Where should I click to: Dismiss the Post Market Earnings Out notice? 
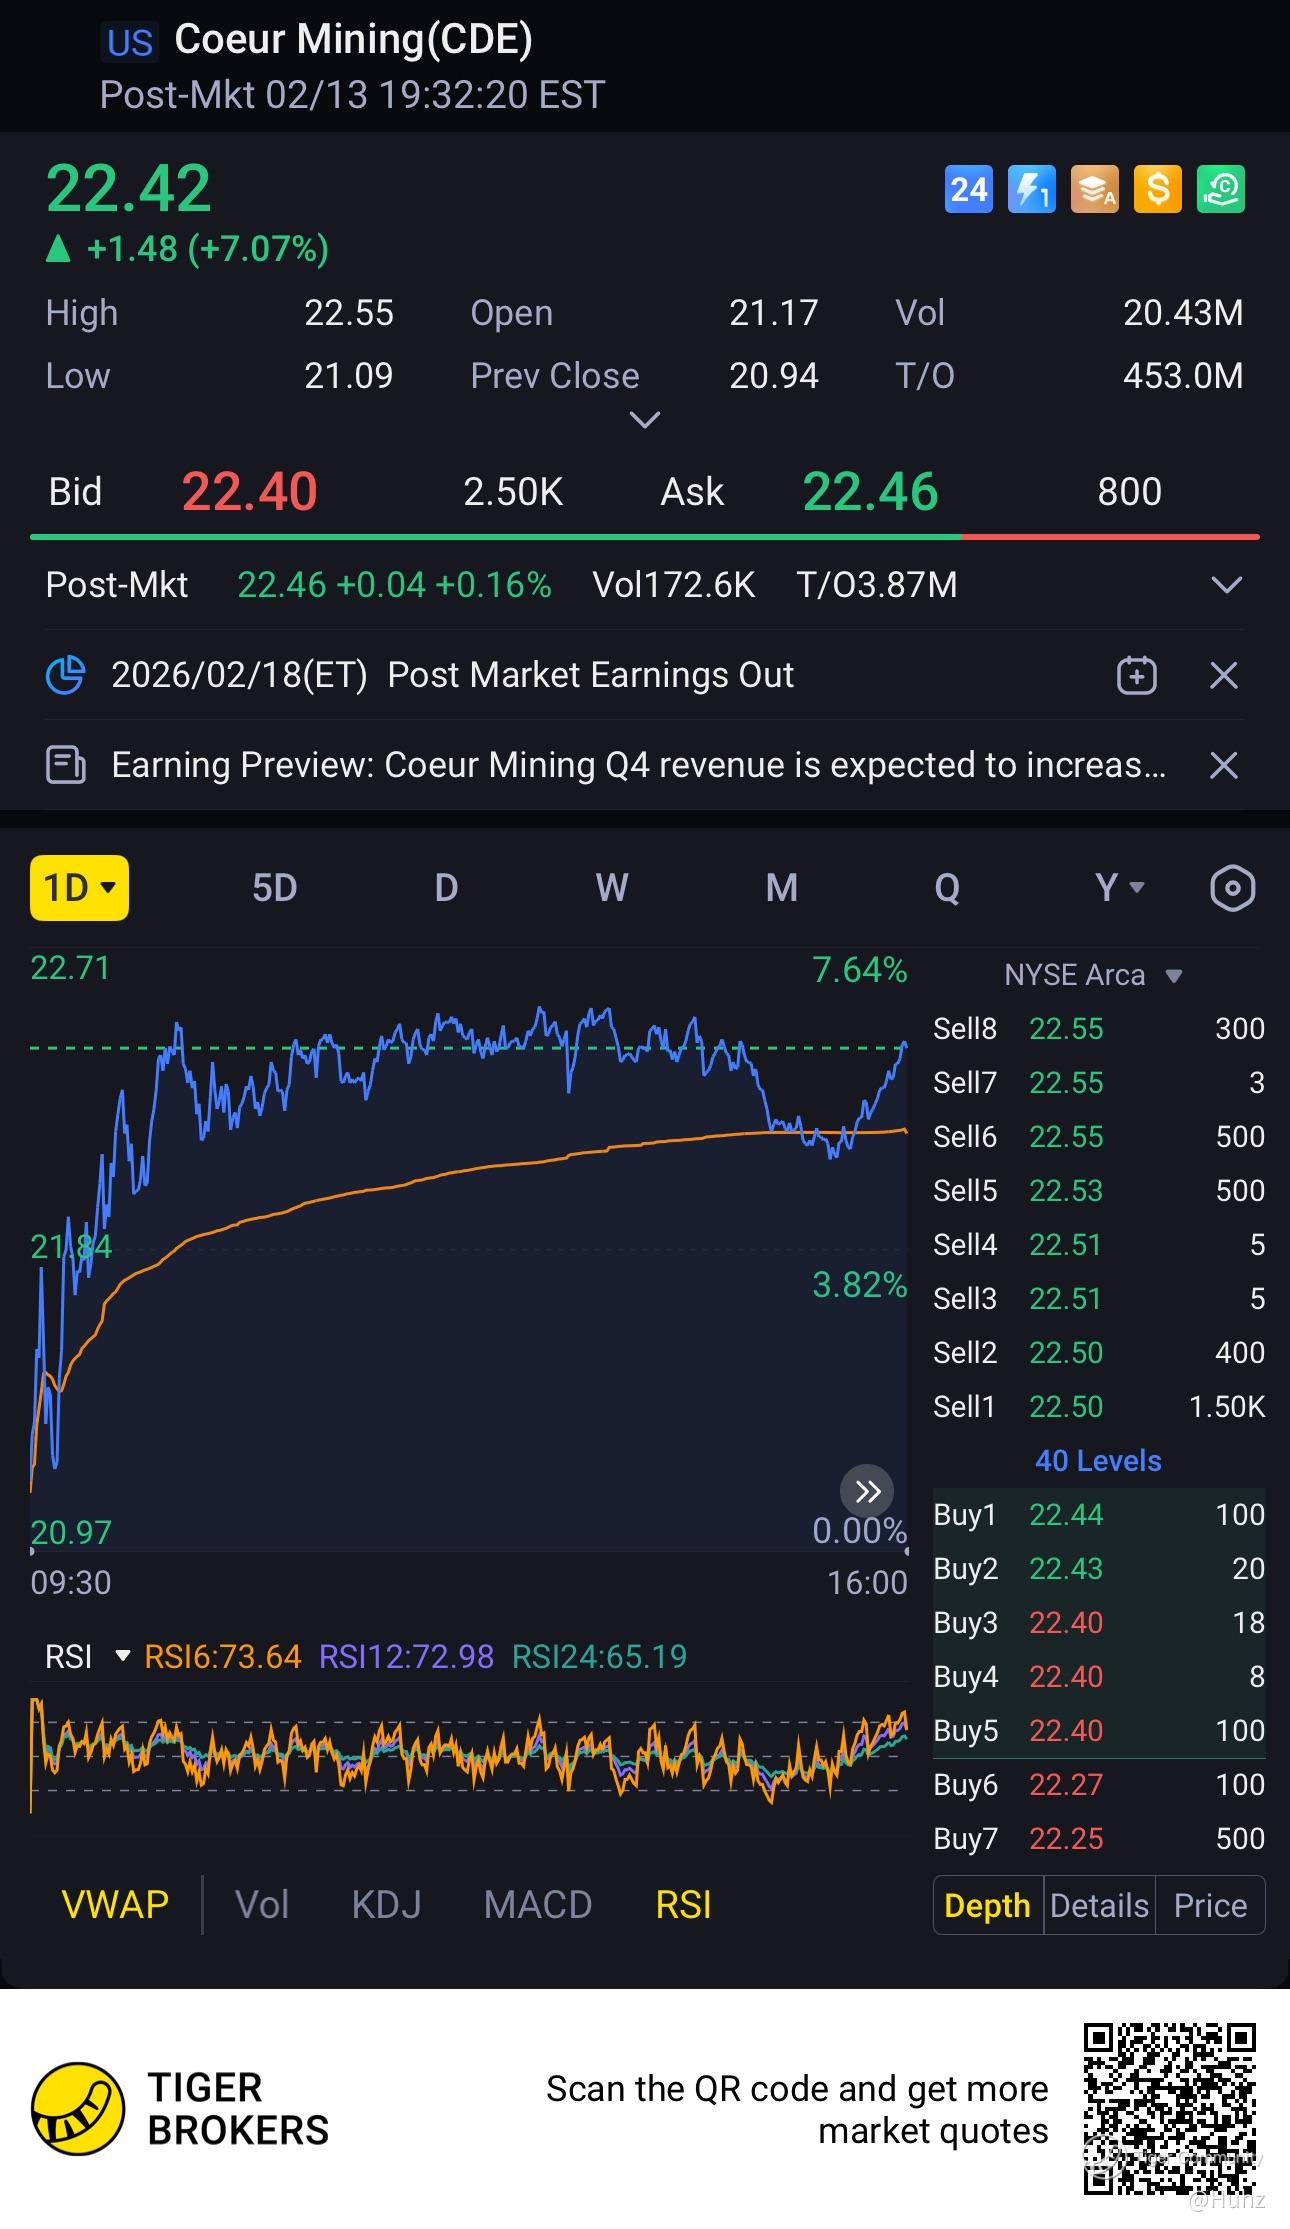[1224, 675]
